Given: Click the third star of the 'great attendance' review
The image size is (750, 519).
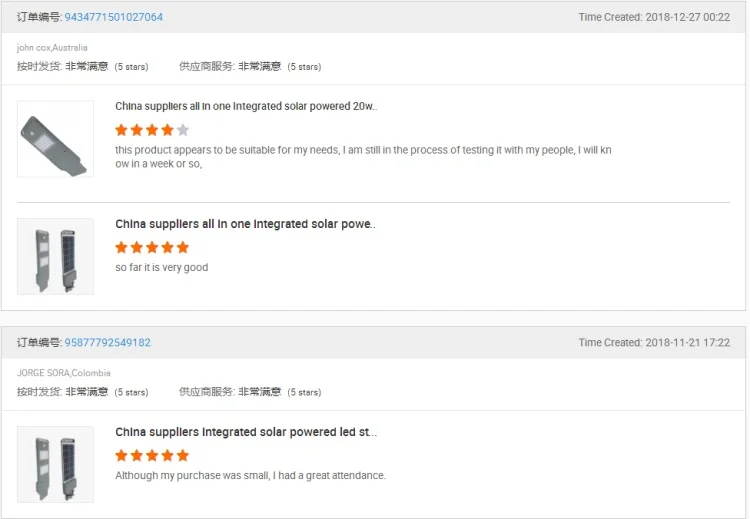Looking at the screenshot, I should (x=152, y=455).
